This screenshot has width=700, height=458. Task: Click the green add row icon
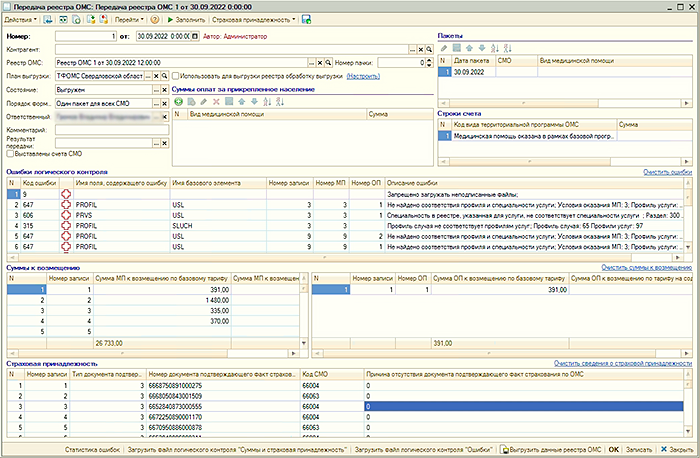tap(177, 101)
